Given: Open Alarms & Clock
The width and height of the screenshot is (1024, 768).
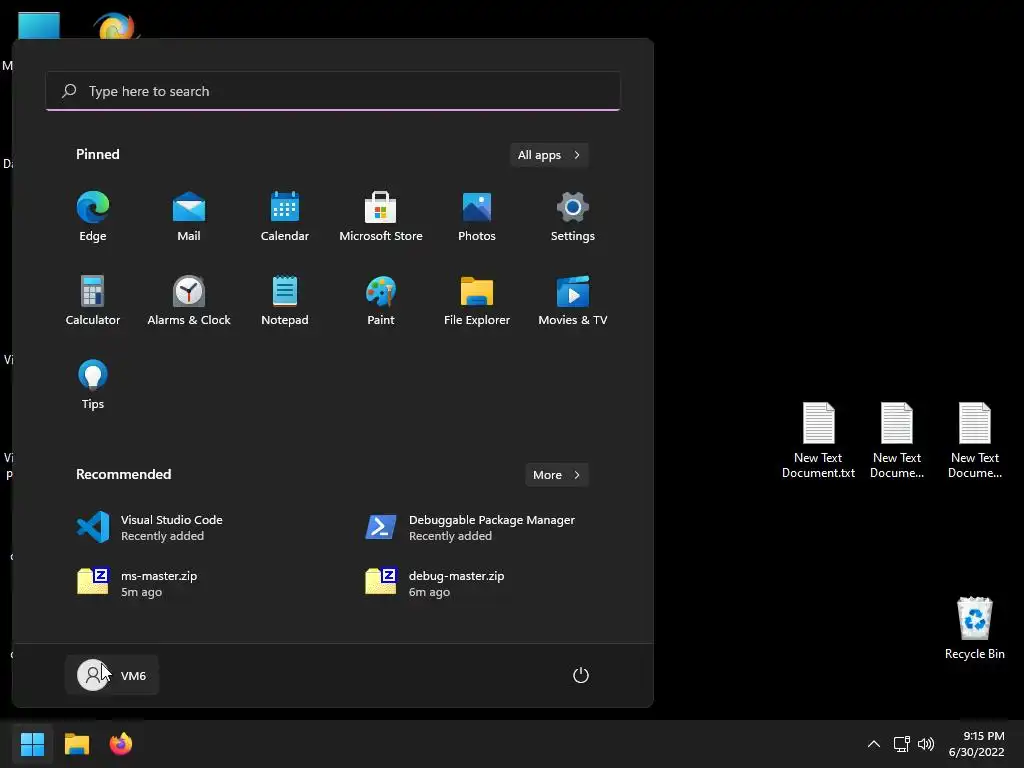Looking at the screenshot, I should pos(189,300).
